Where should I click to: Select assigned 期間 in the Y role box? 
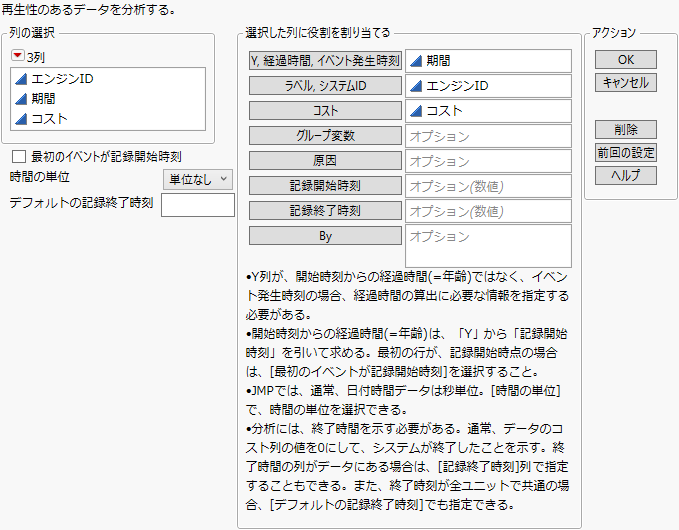click(x=438, y=61)
